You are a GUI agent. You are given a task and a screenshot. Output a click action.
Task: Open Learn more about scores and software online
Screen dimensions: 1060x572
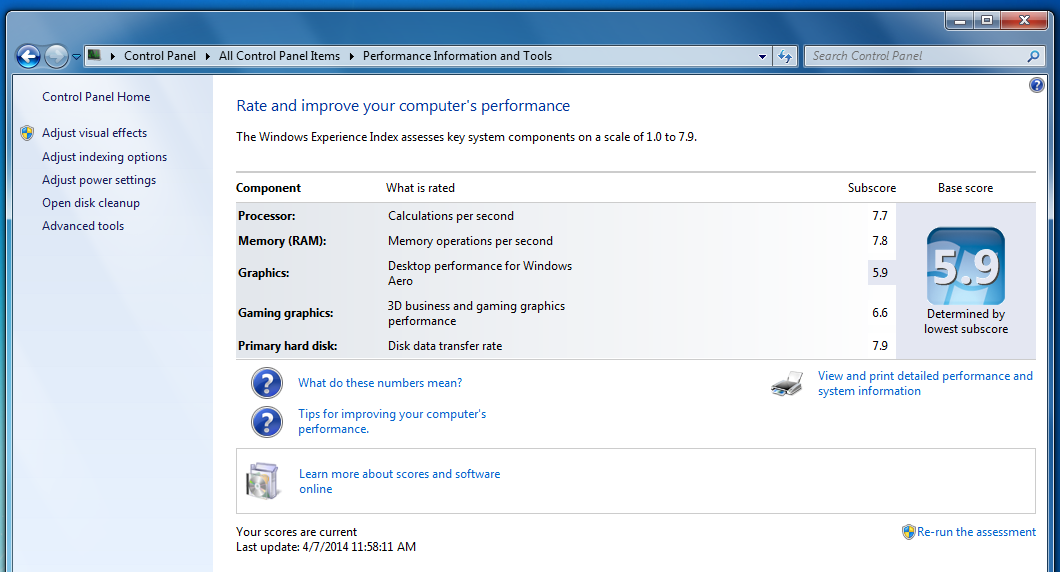coord(400,481)
